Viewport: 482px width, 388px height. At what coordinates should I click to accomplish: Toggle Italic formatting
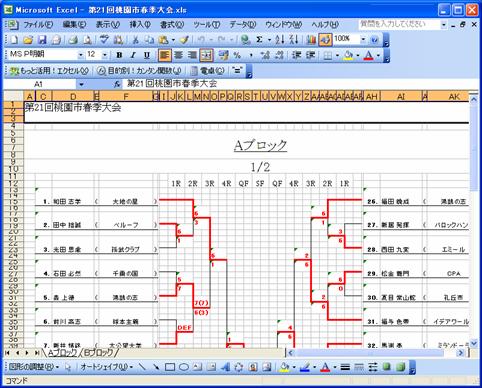(x=133, y=55)
